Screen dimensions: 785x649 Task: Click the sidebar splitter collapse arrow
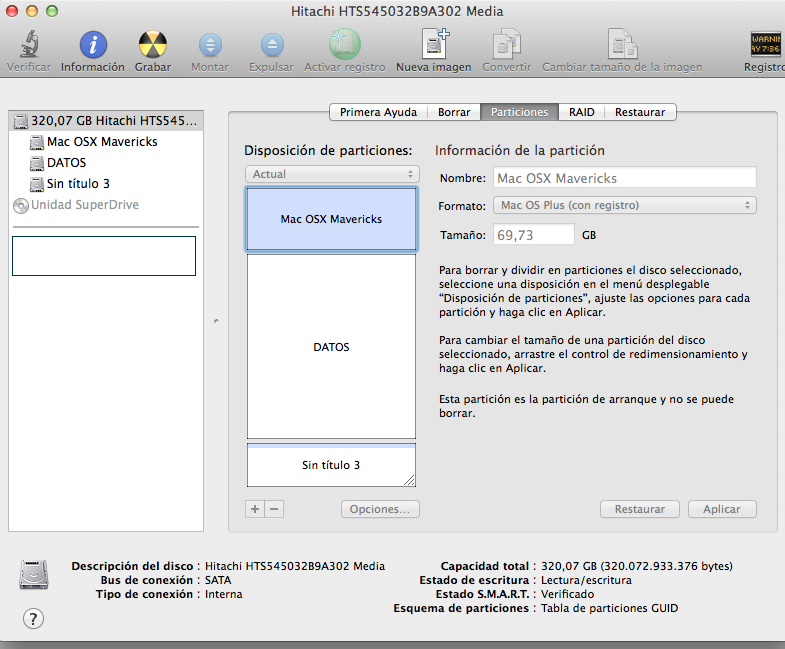pyautogui.click(x=216, y=321)
